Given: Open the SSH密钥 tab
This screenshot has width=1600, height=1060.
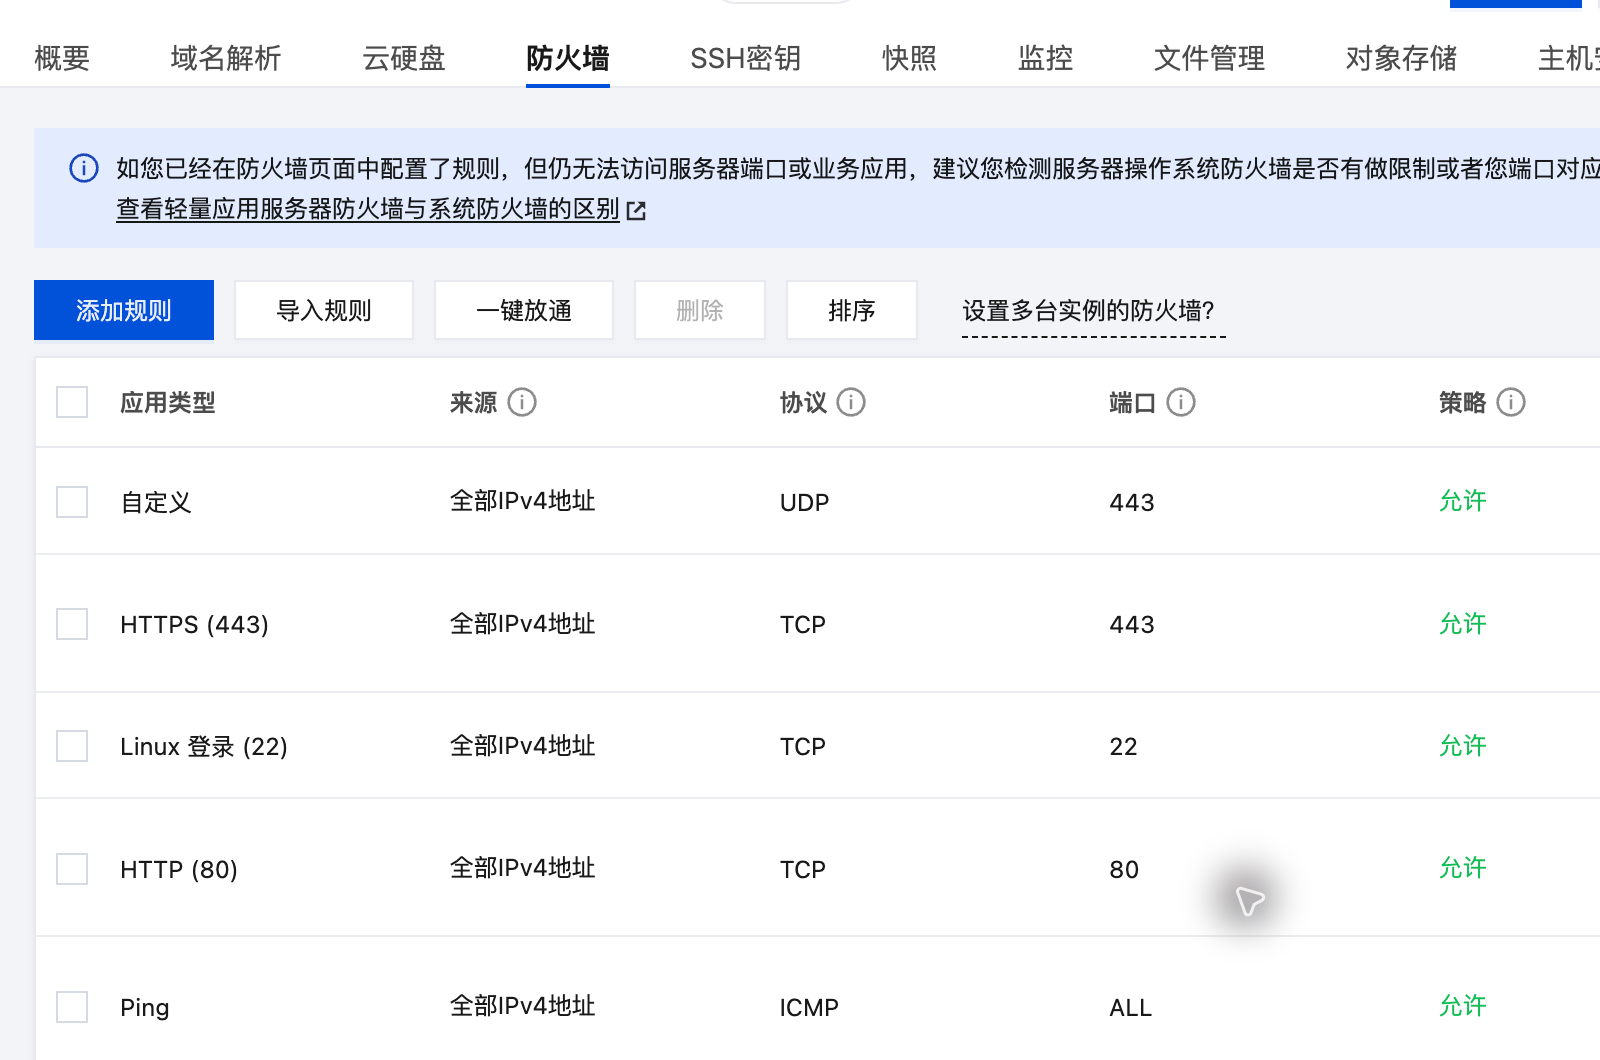Looking at the screenshot, I should (746, 58).
